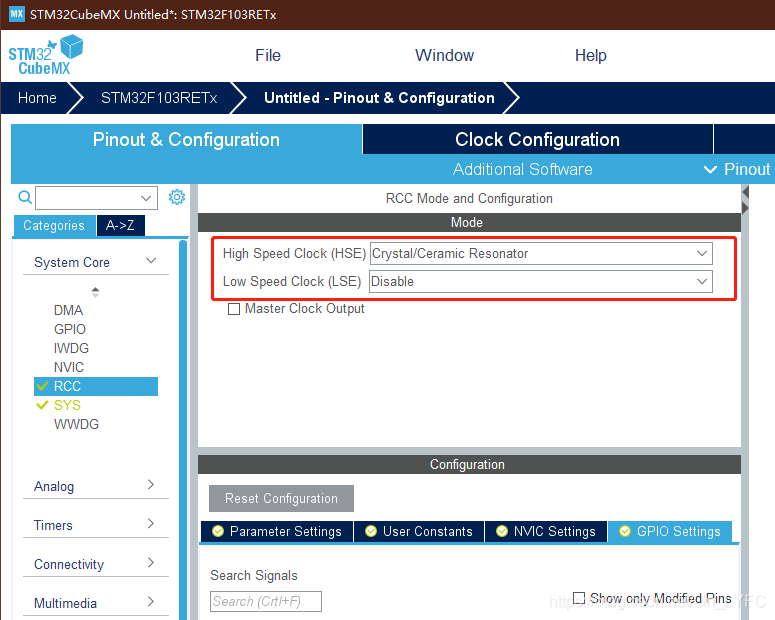Screen dimensions: 775x620
Task: Select NVIC in System Core list
Action: pos(69,367)
